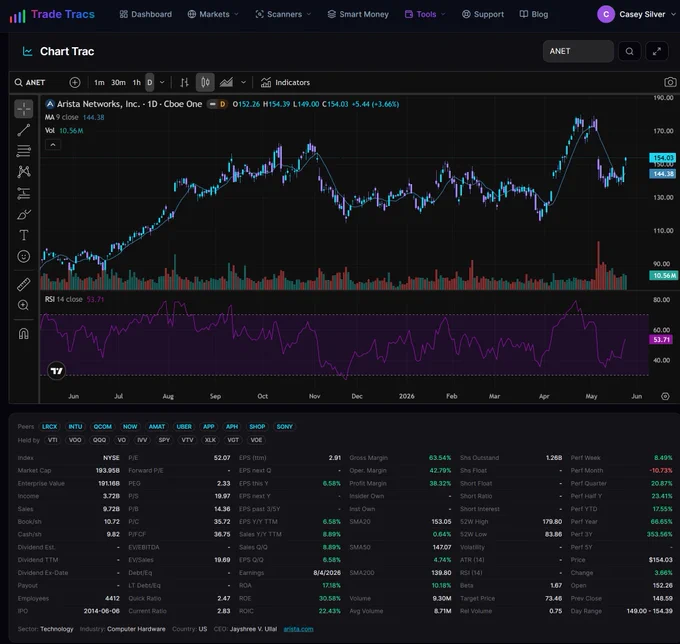Take a chart snapshot with camera icon
This screenshot has height=644, width=680.
(670, 82)
